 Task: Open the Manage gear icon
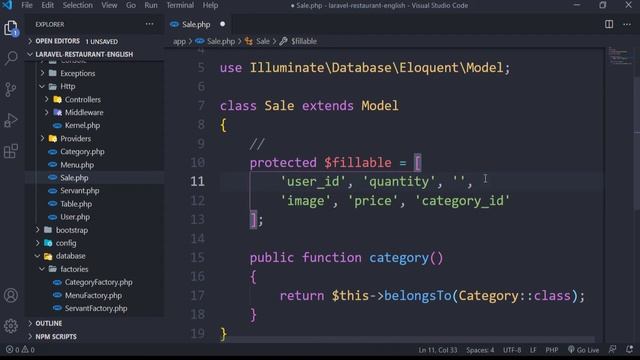[11, 326]
